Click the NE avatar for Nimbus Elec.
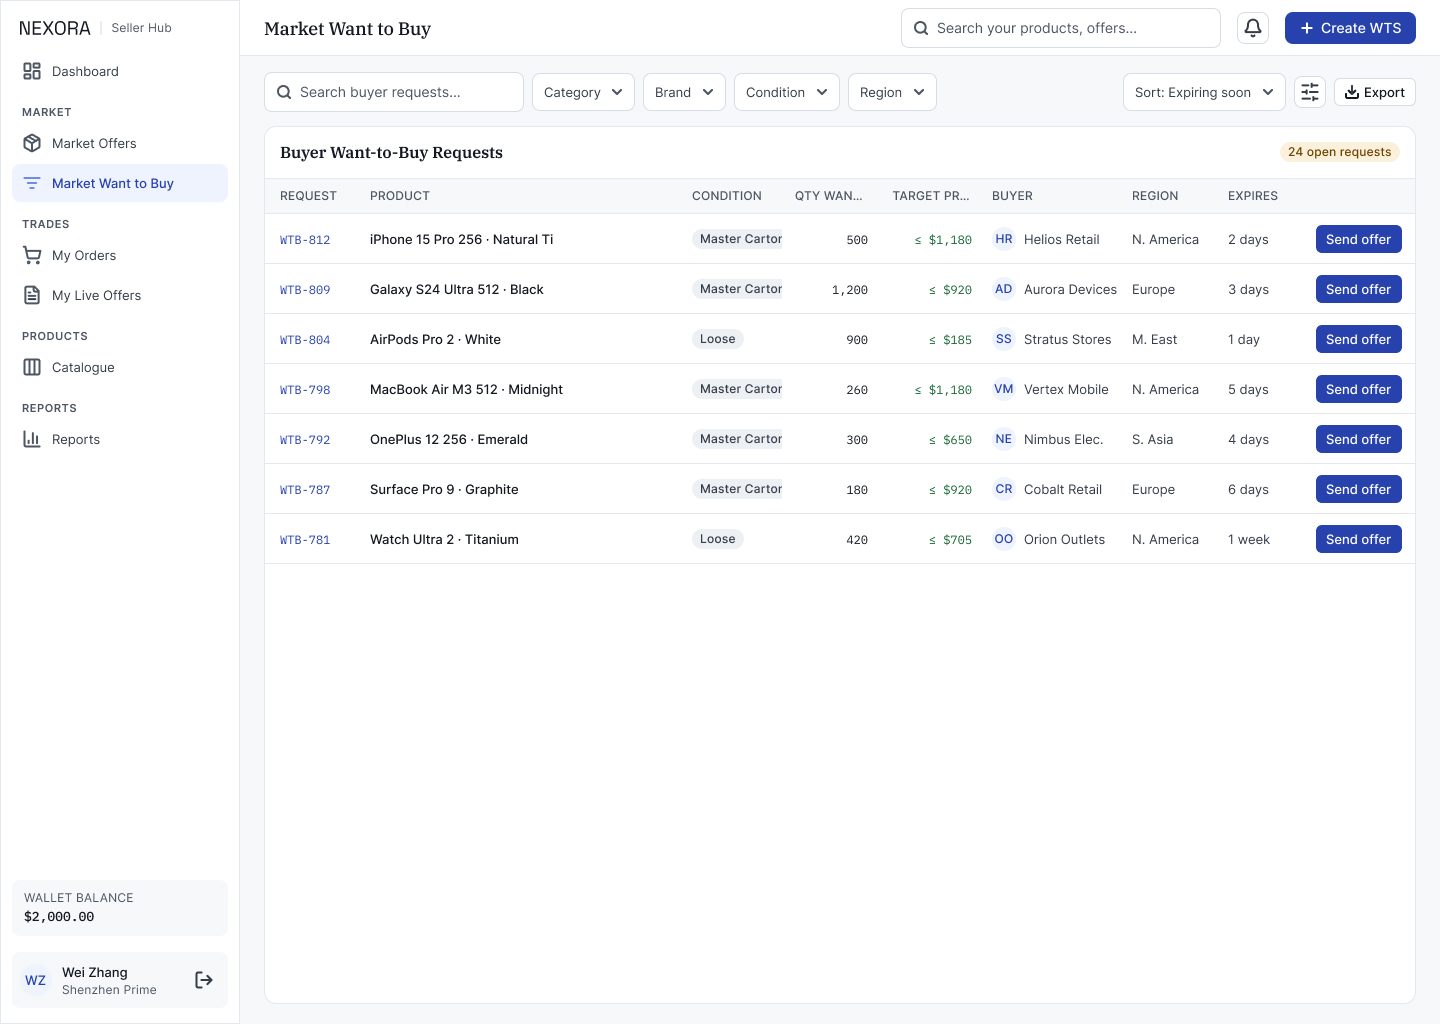 coord(1004,439)
